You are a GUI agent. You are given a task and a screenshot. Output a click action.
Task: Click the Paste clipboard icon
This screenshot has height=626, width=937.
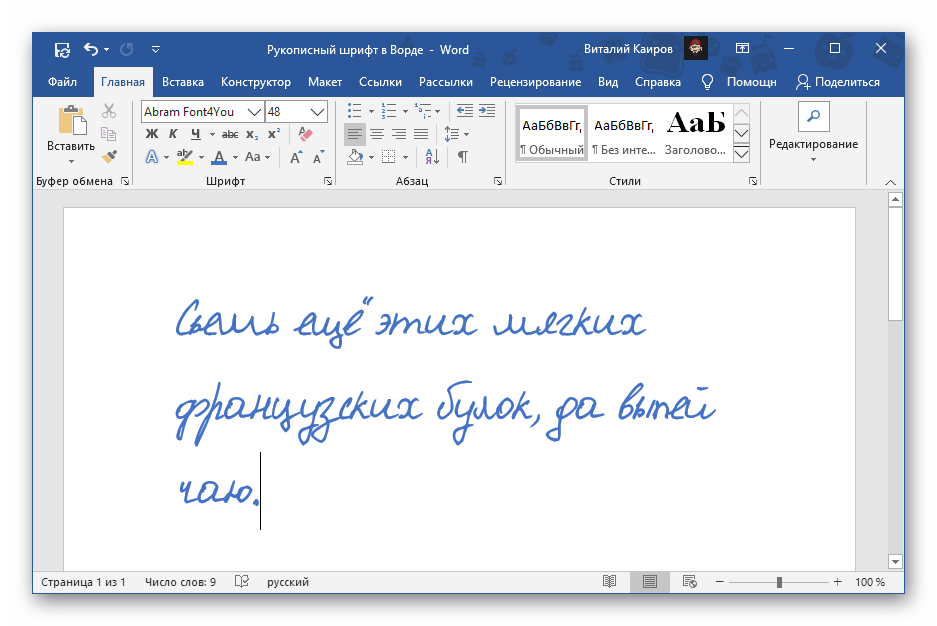[72, 120]
